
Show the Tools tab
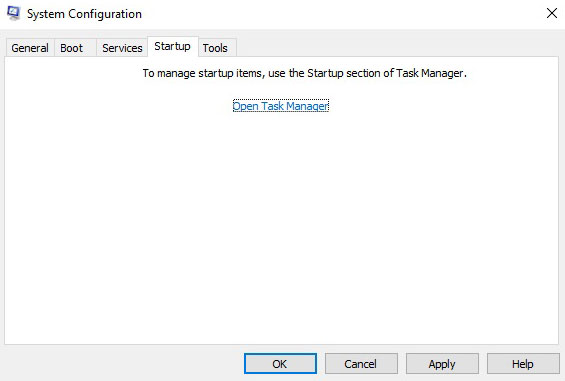coord(215,48)
